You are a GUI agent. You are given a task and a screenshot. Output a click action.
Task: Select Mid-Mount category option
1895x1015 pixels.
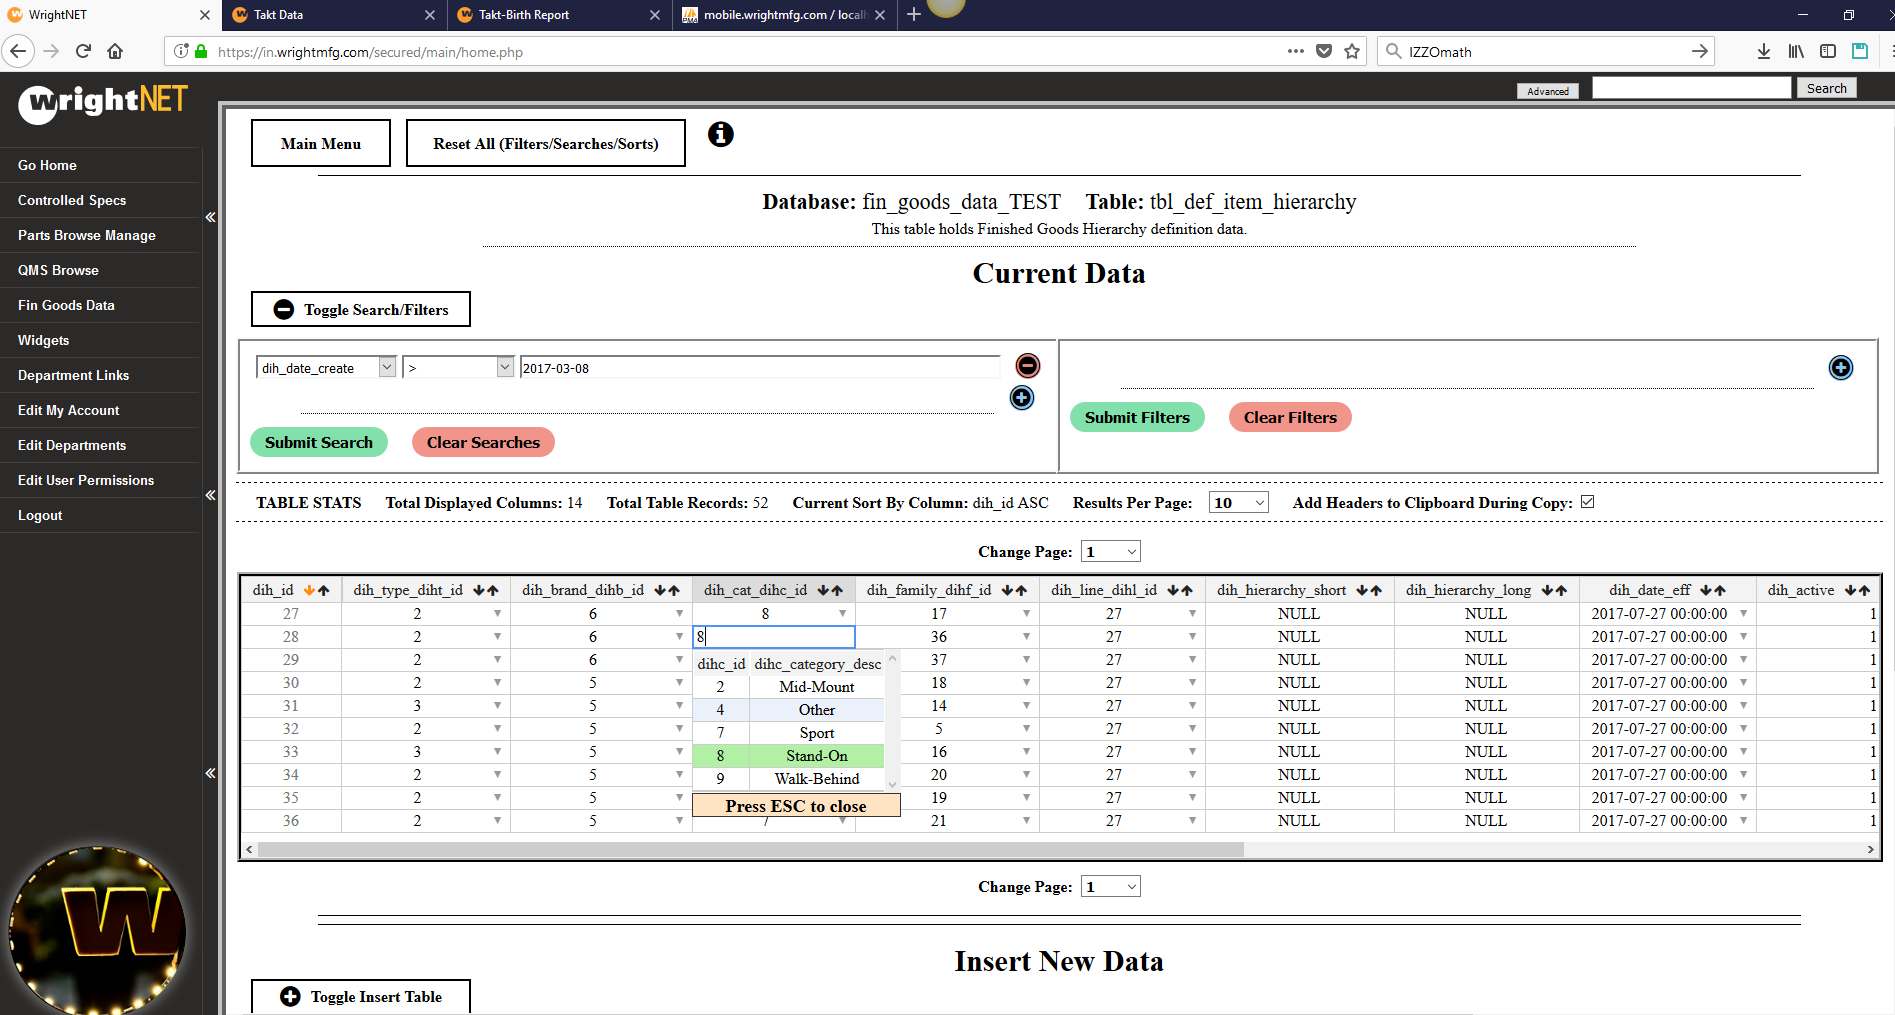pos(788,687)
